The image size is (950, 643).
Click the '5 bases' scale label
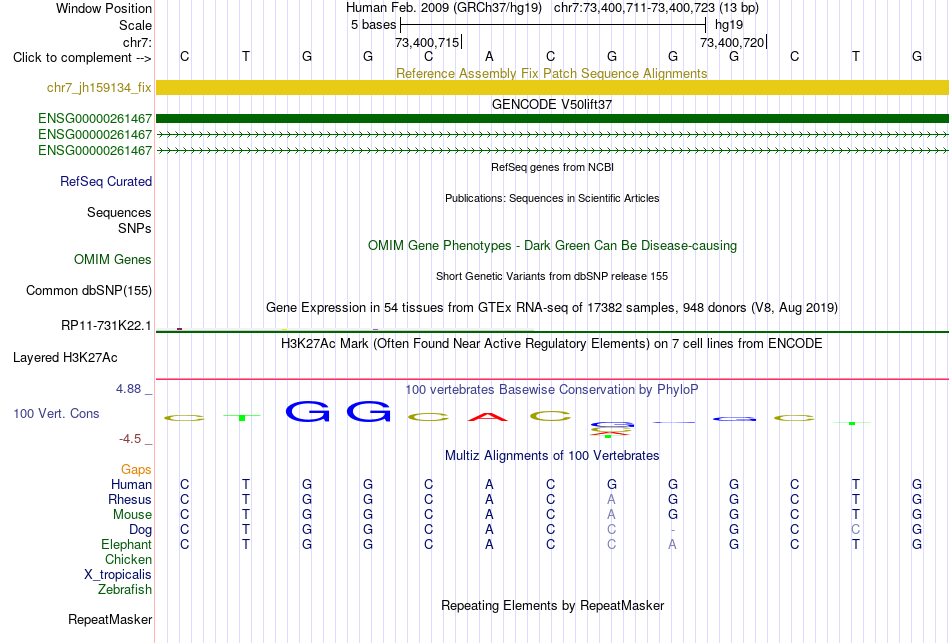(x=373, y=25)
